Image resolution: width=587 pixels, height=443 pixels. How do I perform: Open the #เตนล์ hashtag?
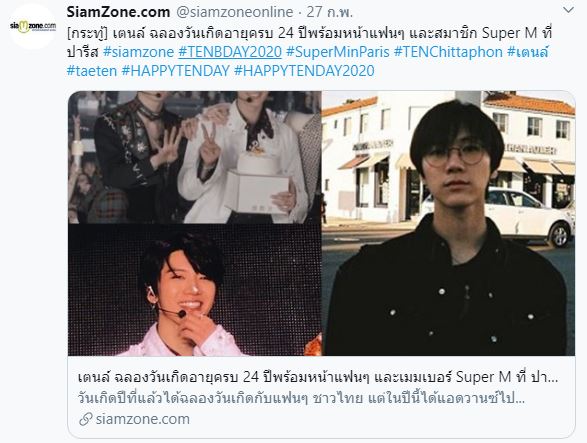(528, 52)
